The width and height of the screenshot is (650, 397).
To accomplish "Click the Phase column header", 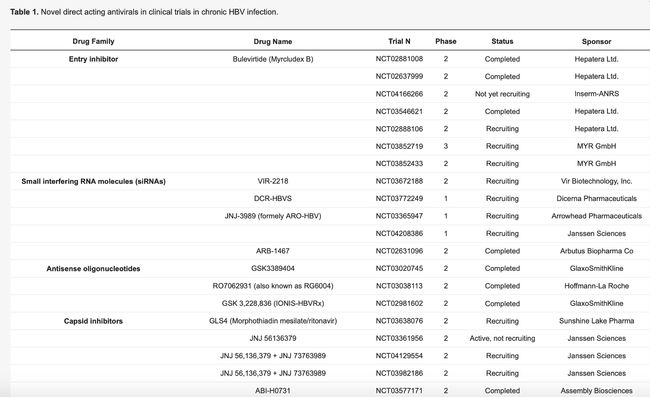I will [x=446, y=41].
